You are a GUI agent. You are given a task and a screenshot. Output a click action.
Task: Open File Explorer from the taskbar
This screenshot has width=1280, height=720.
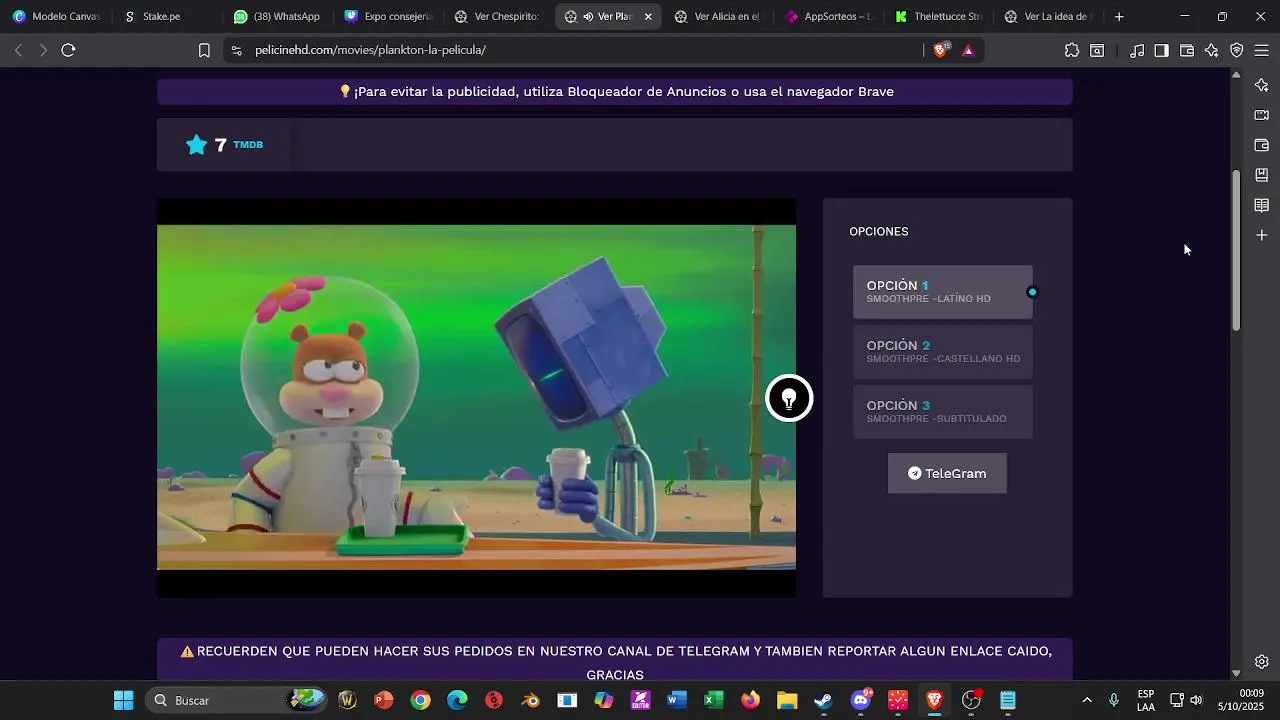point(787,700)
